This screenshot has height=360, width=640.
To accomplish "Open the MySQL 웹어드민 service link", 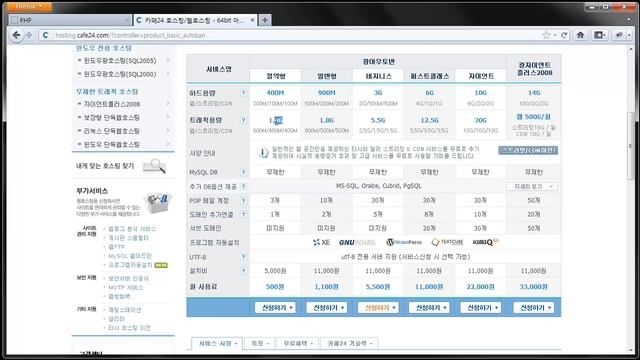I will coord(130,256).
